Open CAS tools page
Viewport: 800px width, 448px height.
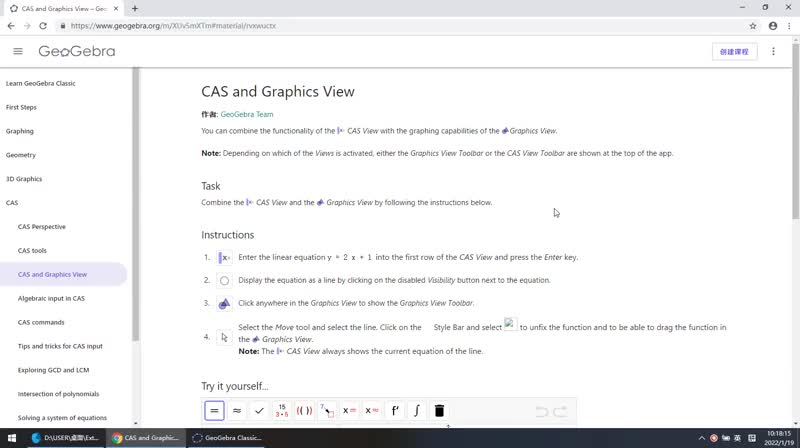pyautogui.click(x=32, y=251)
